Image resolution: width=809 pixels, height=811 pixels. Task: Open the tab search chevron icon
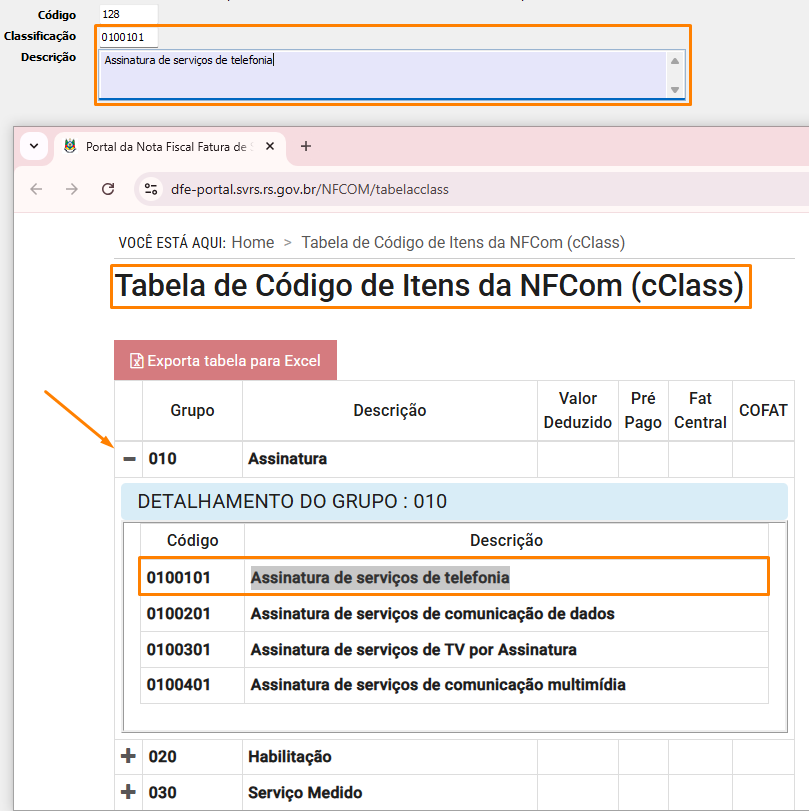pyautogui.click(x=33, y=145)
